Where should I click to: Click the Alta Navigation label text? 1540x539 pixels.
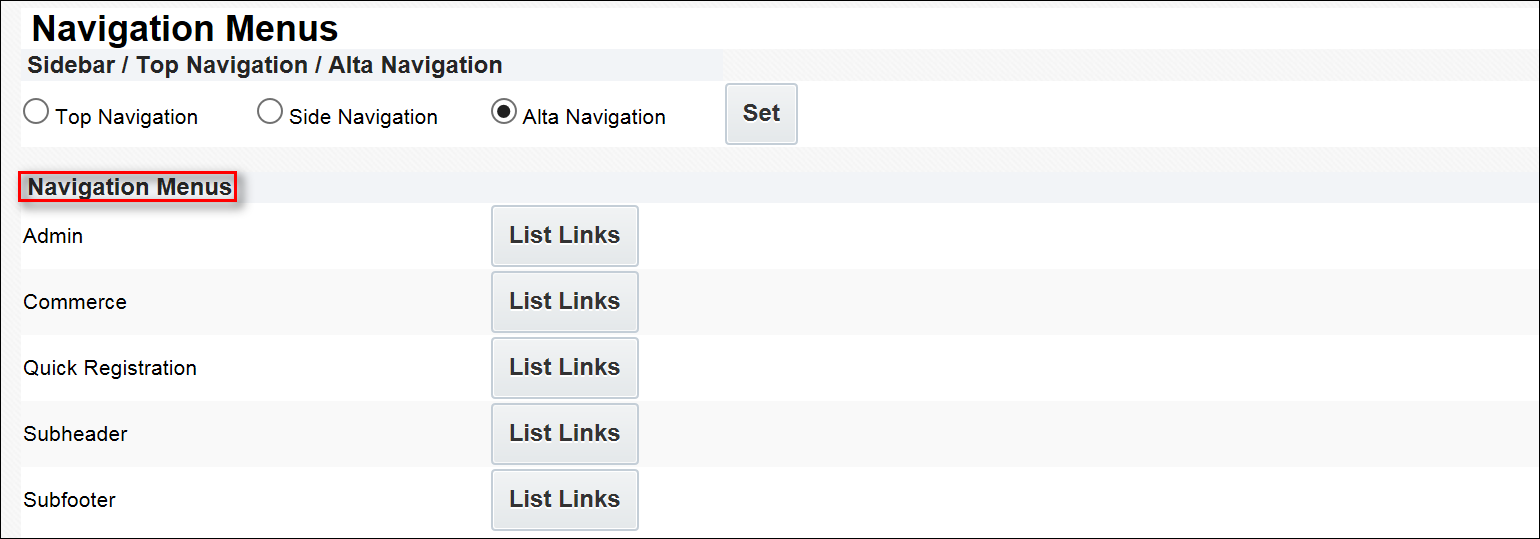tap(594, 117)
